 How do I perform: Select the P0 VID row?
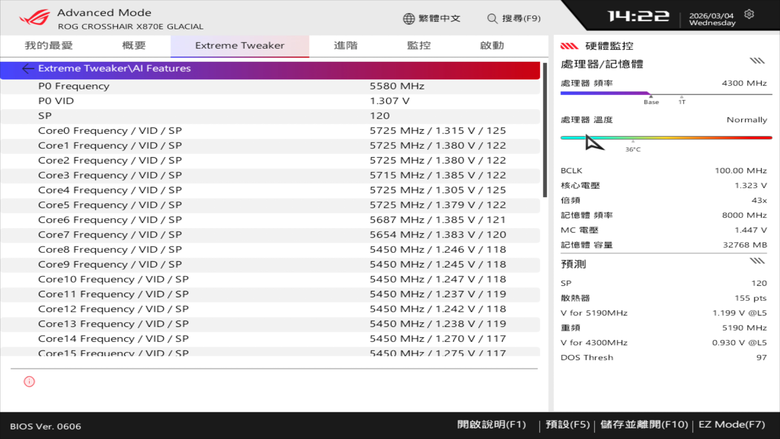(x=270, y=101)
